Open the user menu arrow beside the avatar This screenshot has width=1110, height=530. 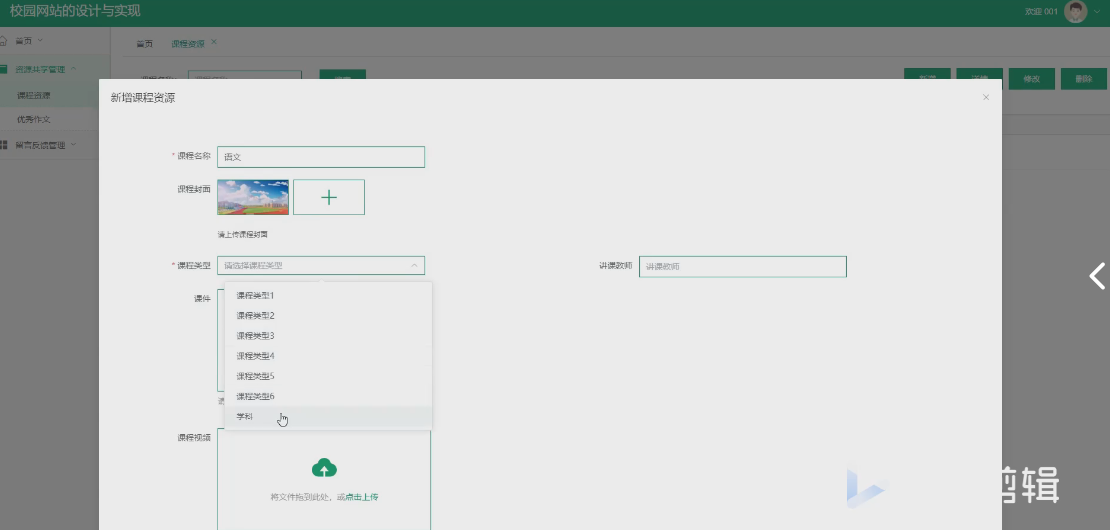(x=1096, y=11)
